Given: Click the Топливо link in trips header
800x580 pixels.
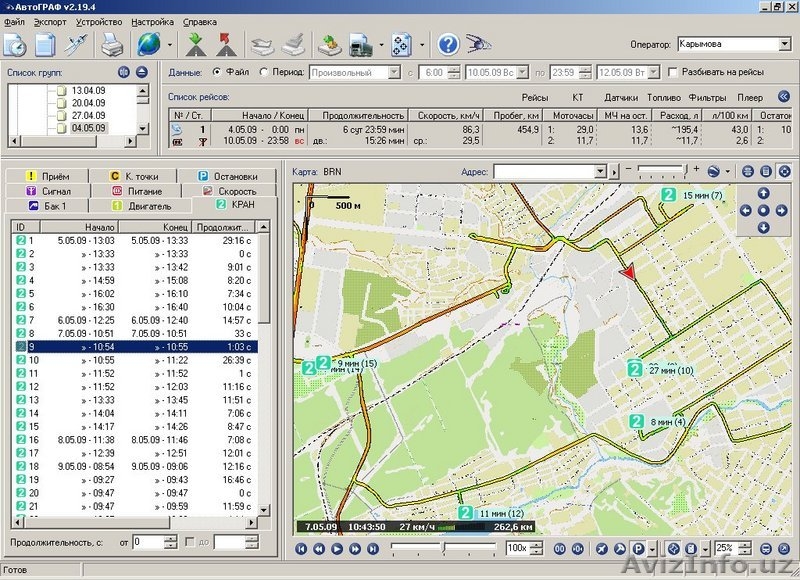Looking at the screenshot, I should [664, 98].
